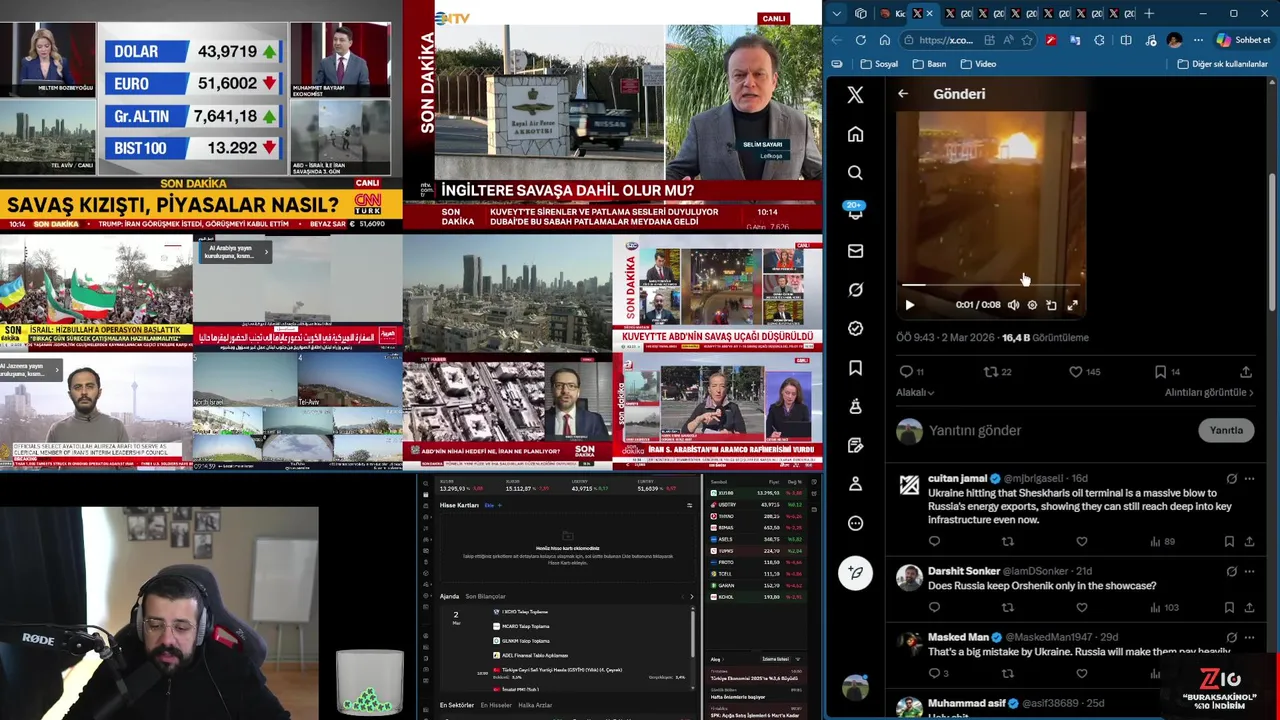Open the Edge tab search dropdown arrow
The height and width of the screenshot is (720, 1280).
(x=837, y=14)
